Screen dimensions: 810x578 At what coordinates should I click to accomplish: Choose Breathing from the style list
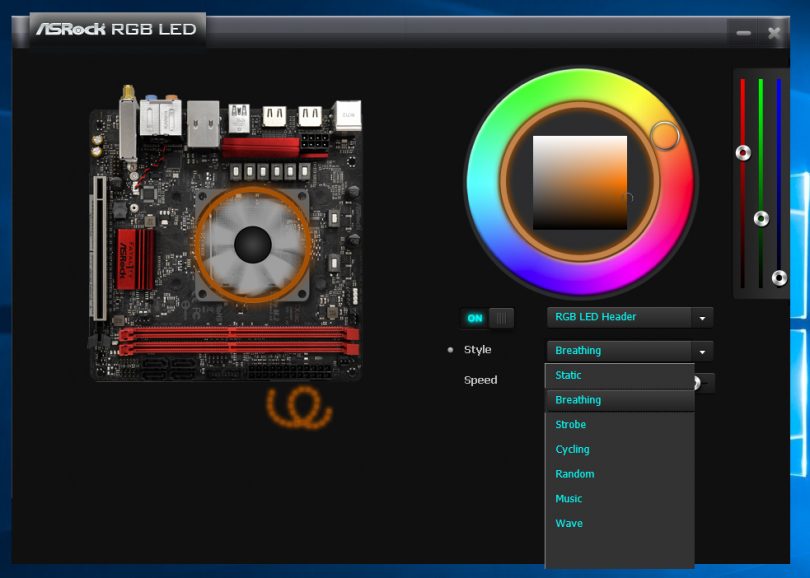point(578,400)
